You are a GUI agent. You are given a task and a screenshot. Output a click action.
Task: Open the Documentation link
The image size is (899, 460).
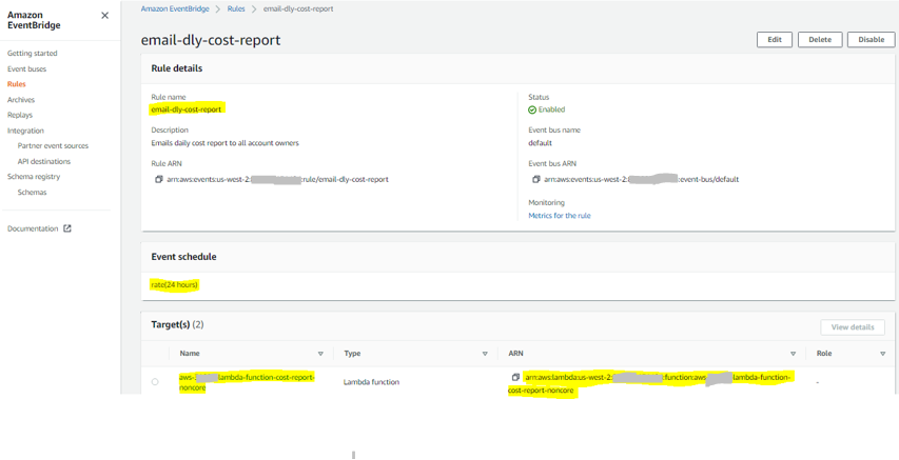pos(33,229)
